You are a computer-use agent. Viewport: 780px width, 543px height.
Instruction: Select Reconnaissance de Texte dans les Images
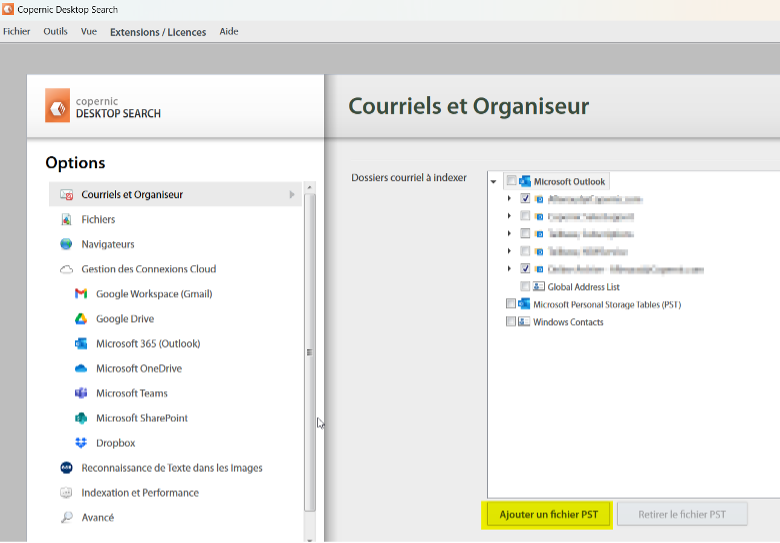click(171, 468)
